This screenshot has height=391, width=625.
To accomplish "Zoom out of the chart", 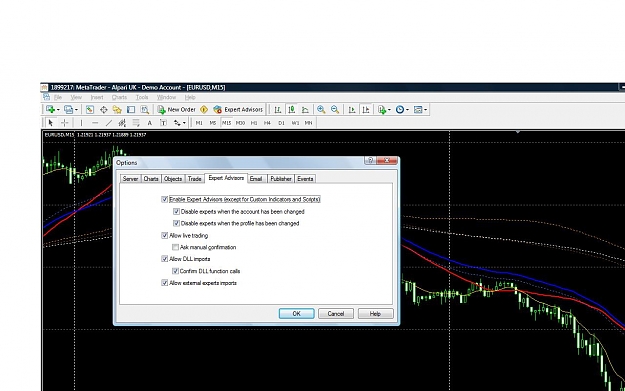I will click(x=335, y=109).
